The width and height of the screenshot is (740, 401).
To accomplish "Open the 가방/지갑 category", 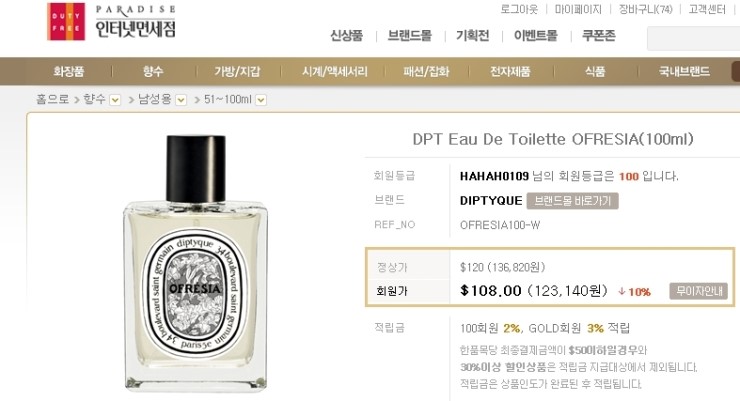I will click(x=237, y=71).
